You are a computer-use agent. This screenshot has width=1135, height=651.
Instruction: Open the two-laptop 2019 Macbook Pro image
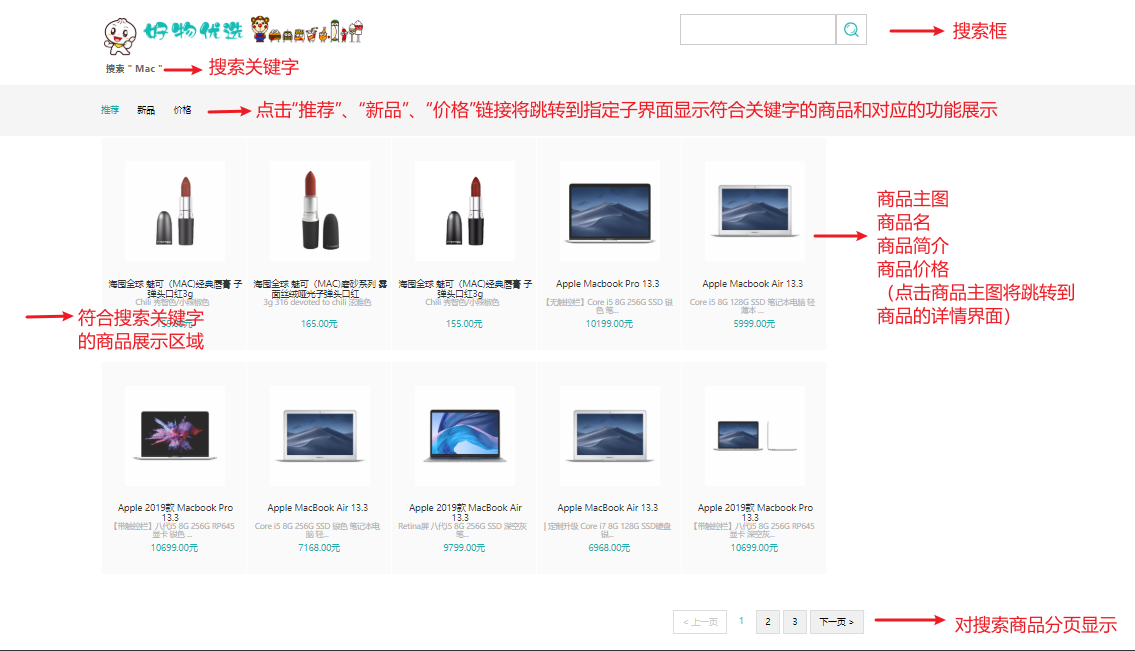tap(754, 435)
